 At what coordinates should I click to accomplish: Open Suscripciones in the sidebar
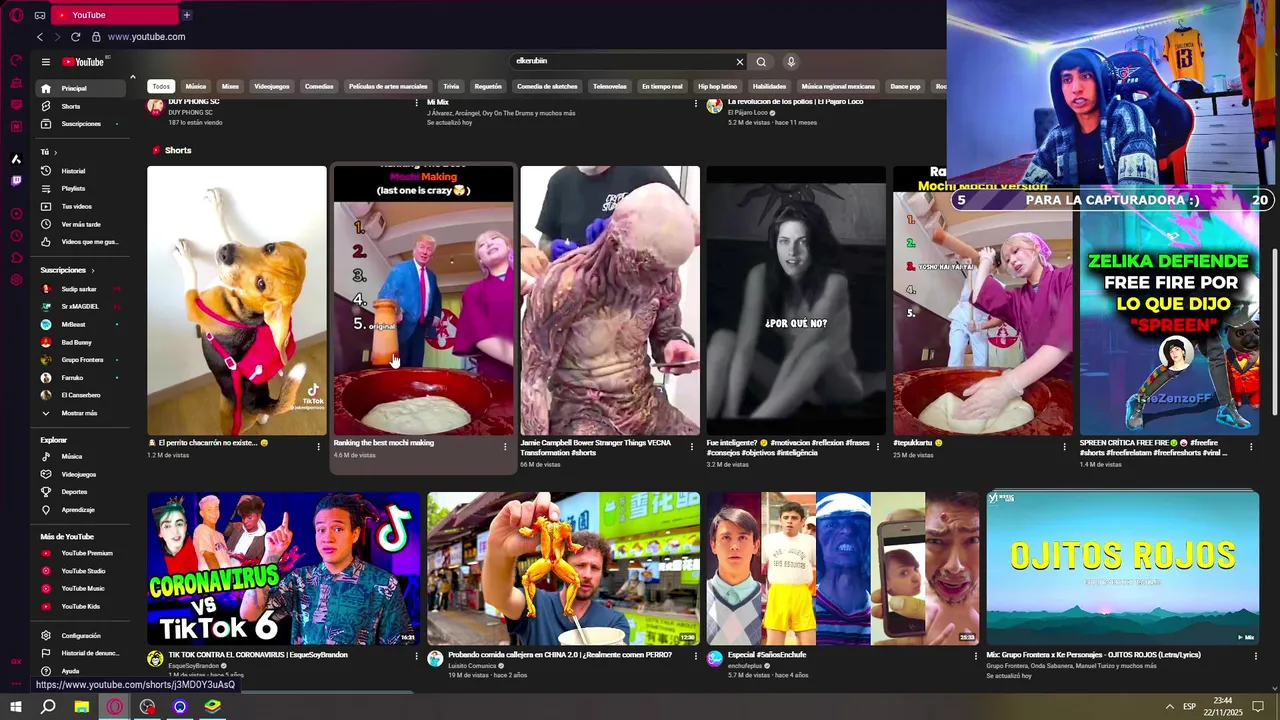[x=80, y=124]
